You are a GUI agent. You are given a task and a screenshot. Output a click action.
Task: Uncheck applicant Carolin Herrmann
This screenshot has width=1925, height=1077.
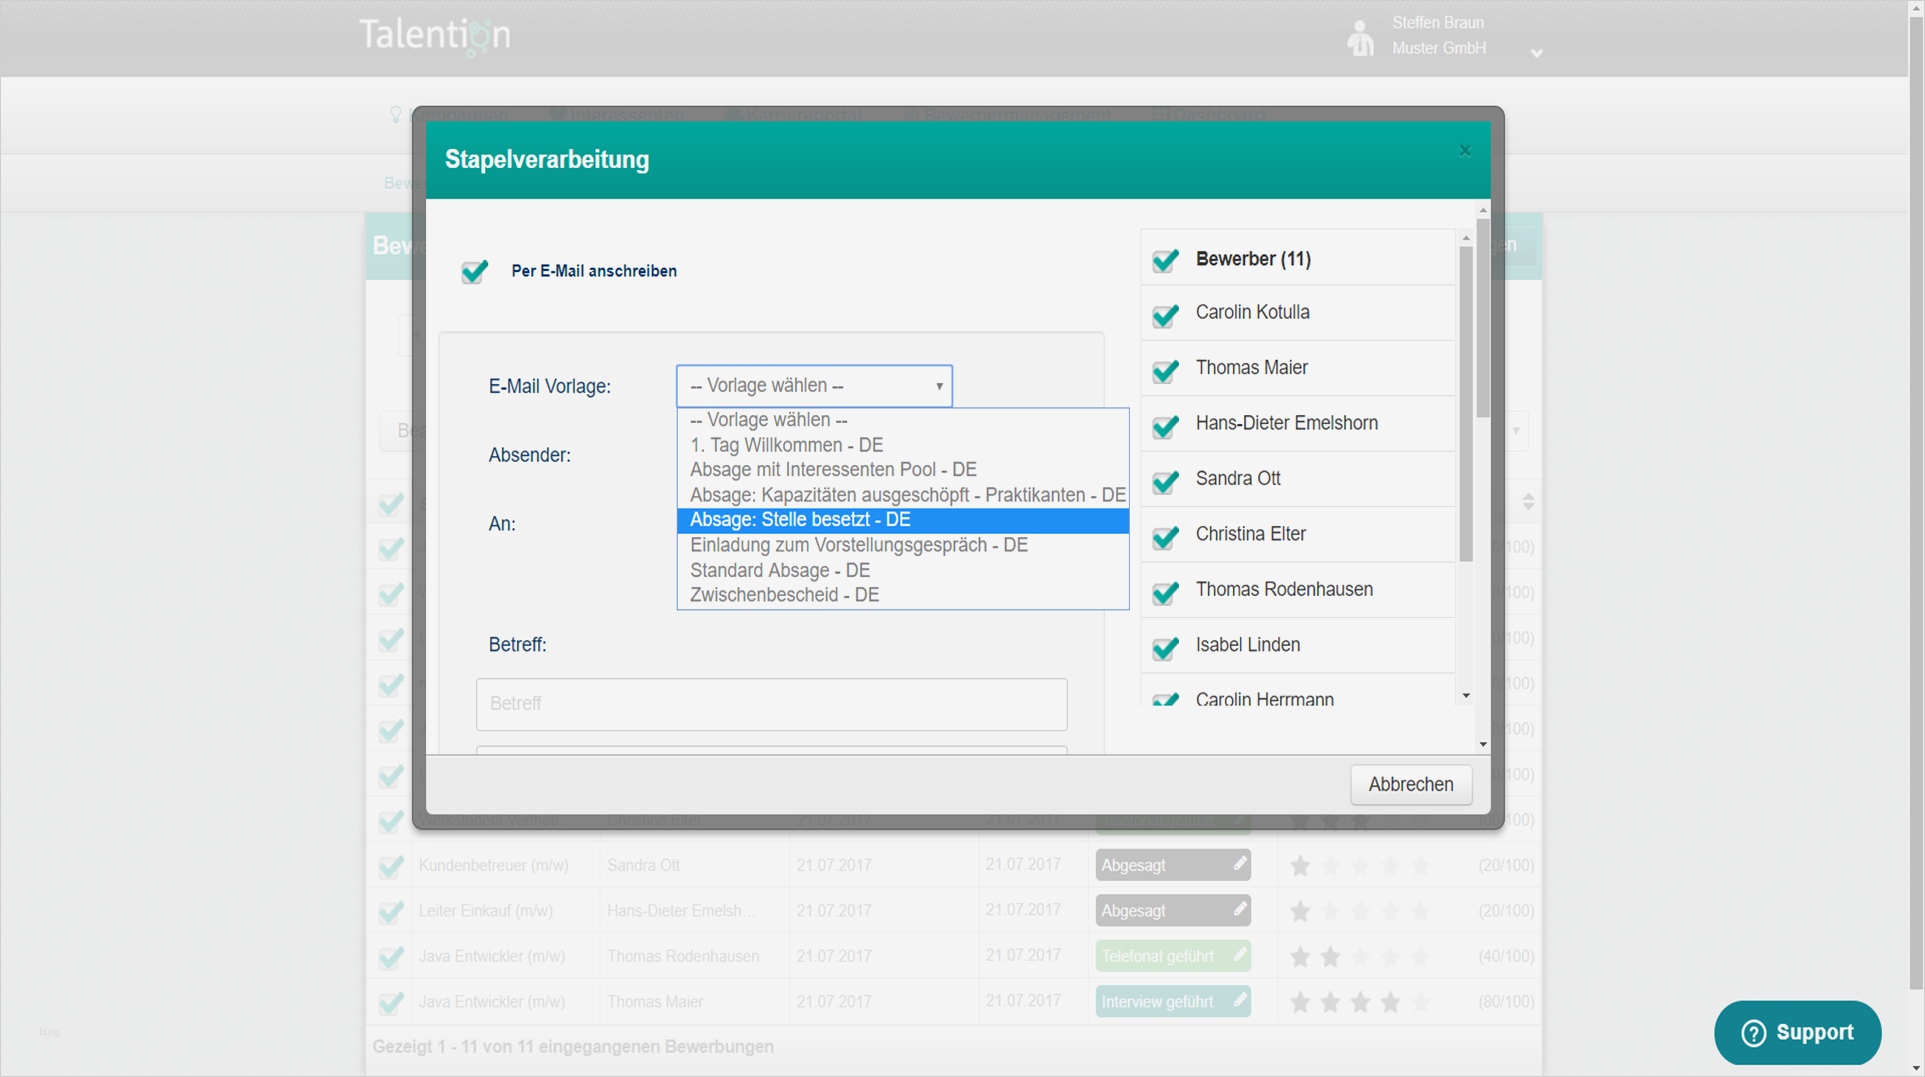pos(1165,699)
